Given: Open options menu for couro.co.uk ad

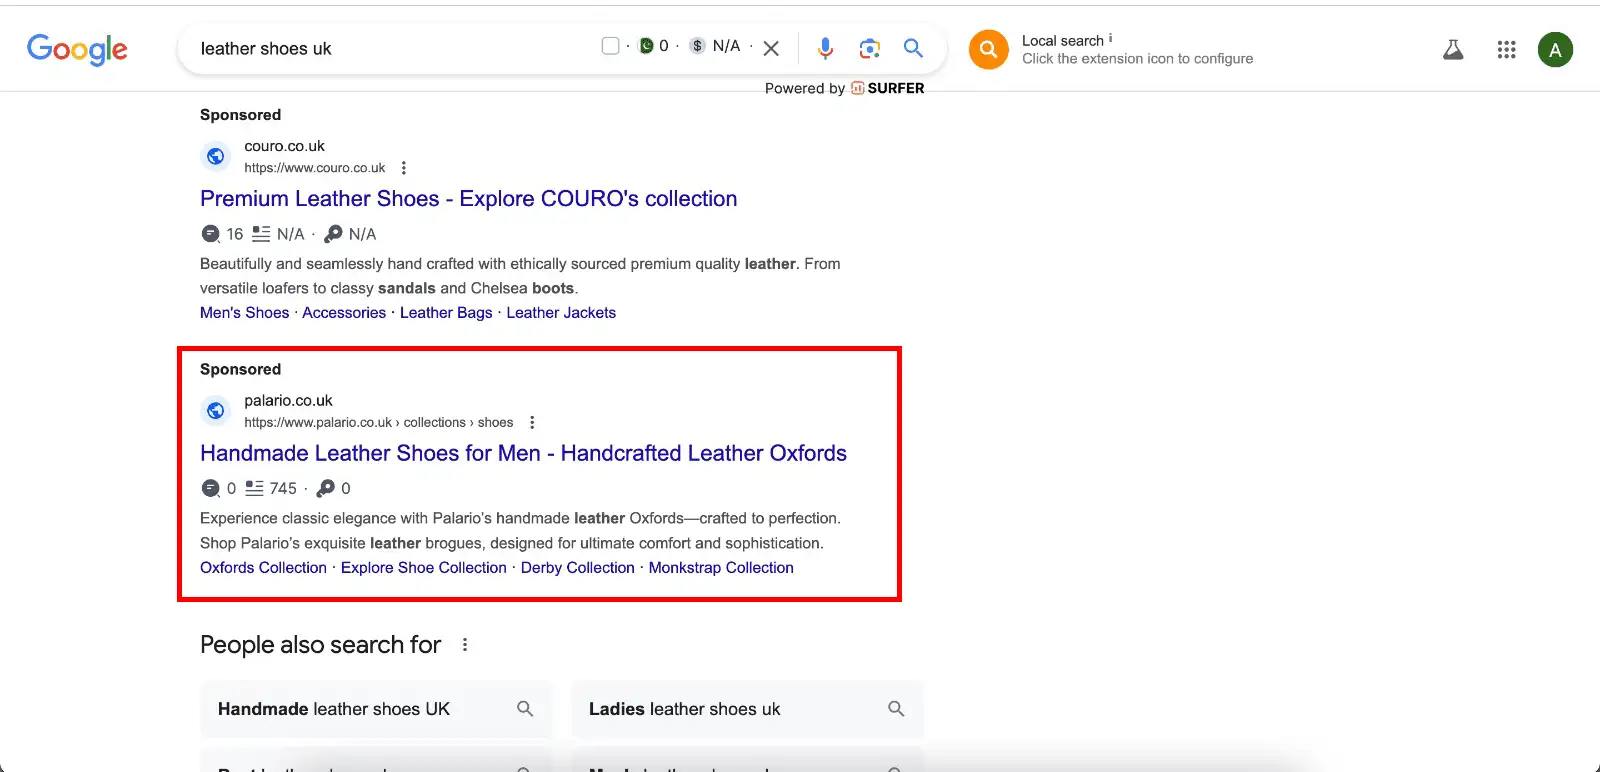Looking at the screenshot, I should (x=404, y=168).
